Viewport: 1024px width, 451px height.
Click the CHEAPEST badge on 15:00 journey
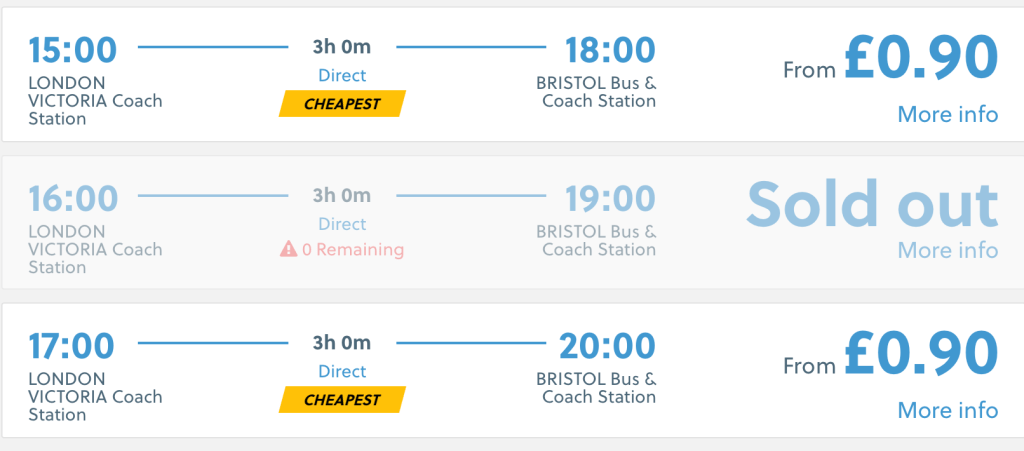pyautogui.click(x=342, y=103)
